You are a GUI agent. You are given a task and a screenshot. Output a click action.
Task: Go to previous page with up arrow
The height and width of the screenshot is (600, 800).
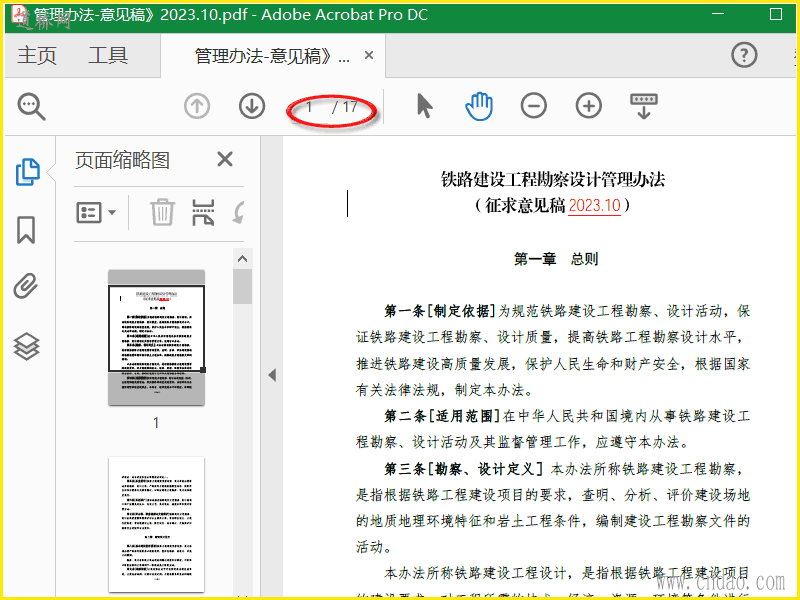pos(197,107)
